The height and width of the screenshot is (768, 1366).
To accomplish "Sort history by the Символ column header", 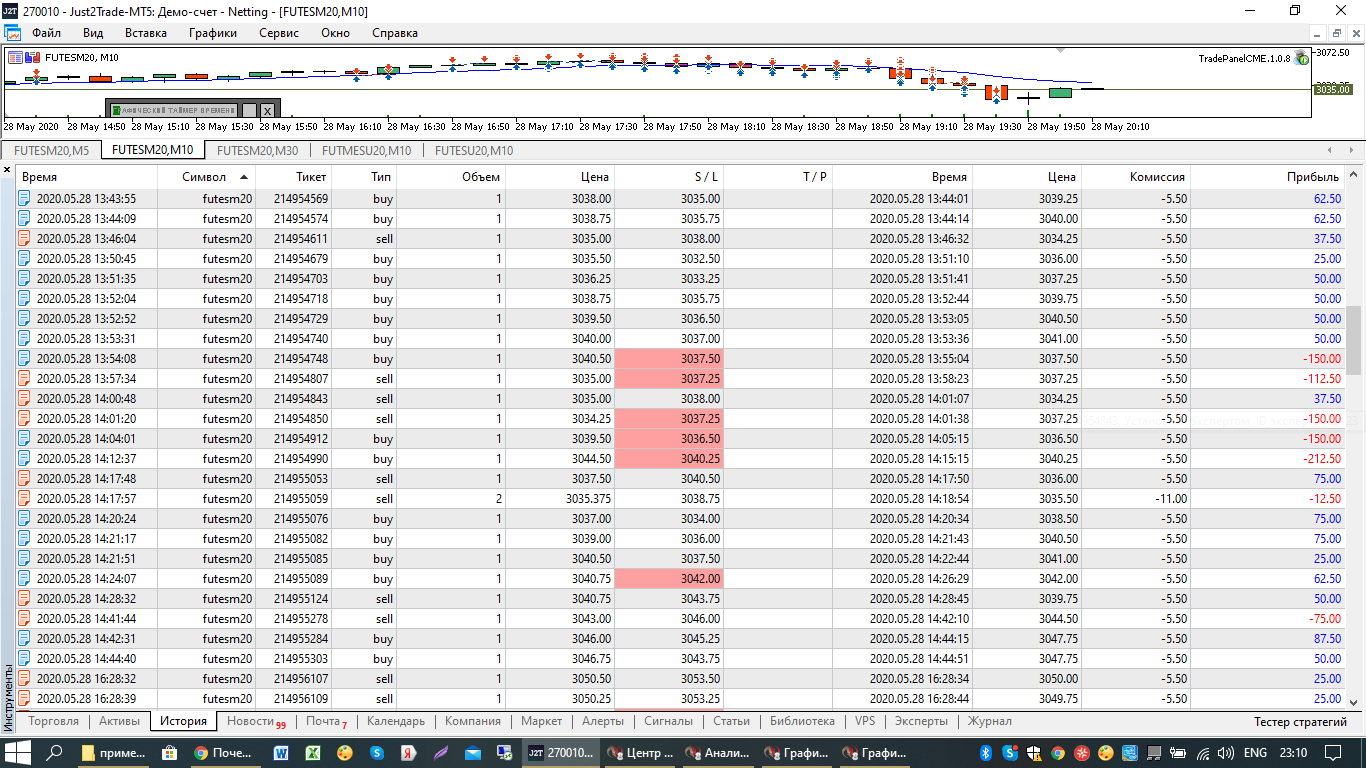I will pos(206,176).
